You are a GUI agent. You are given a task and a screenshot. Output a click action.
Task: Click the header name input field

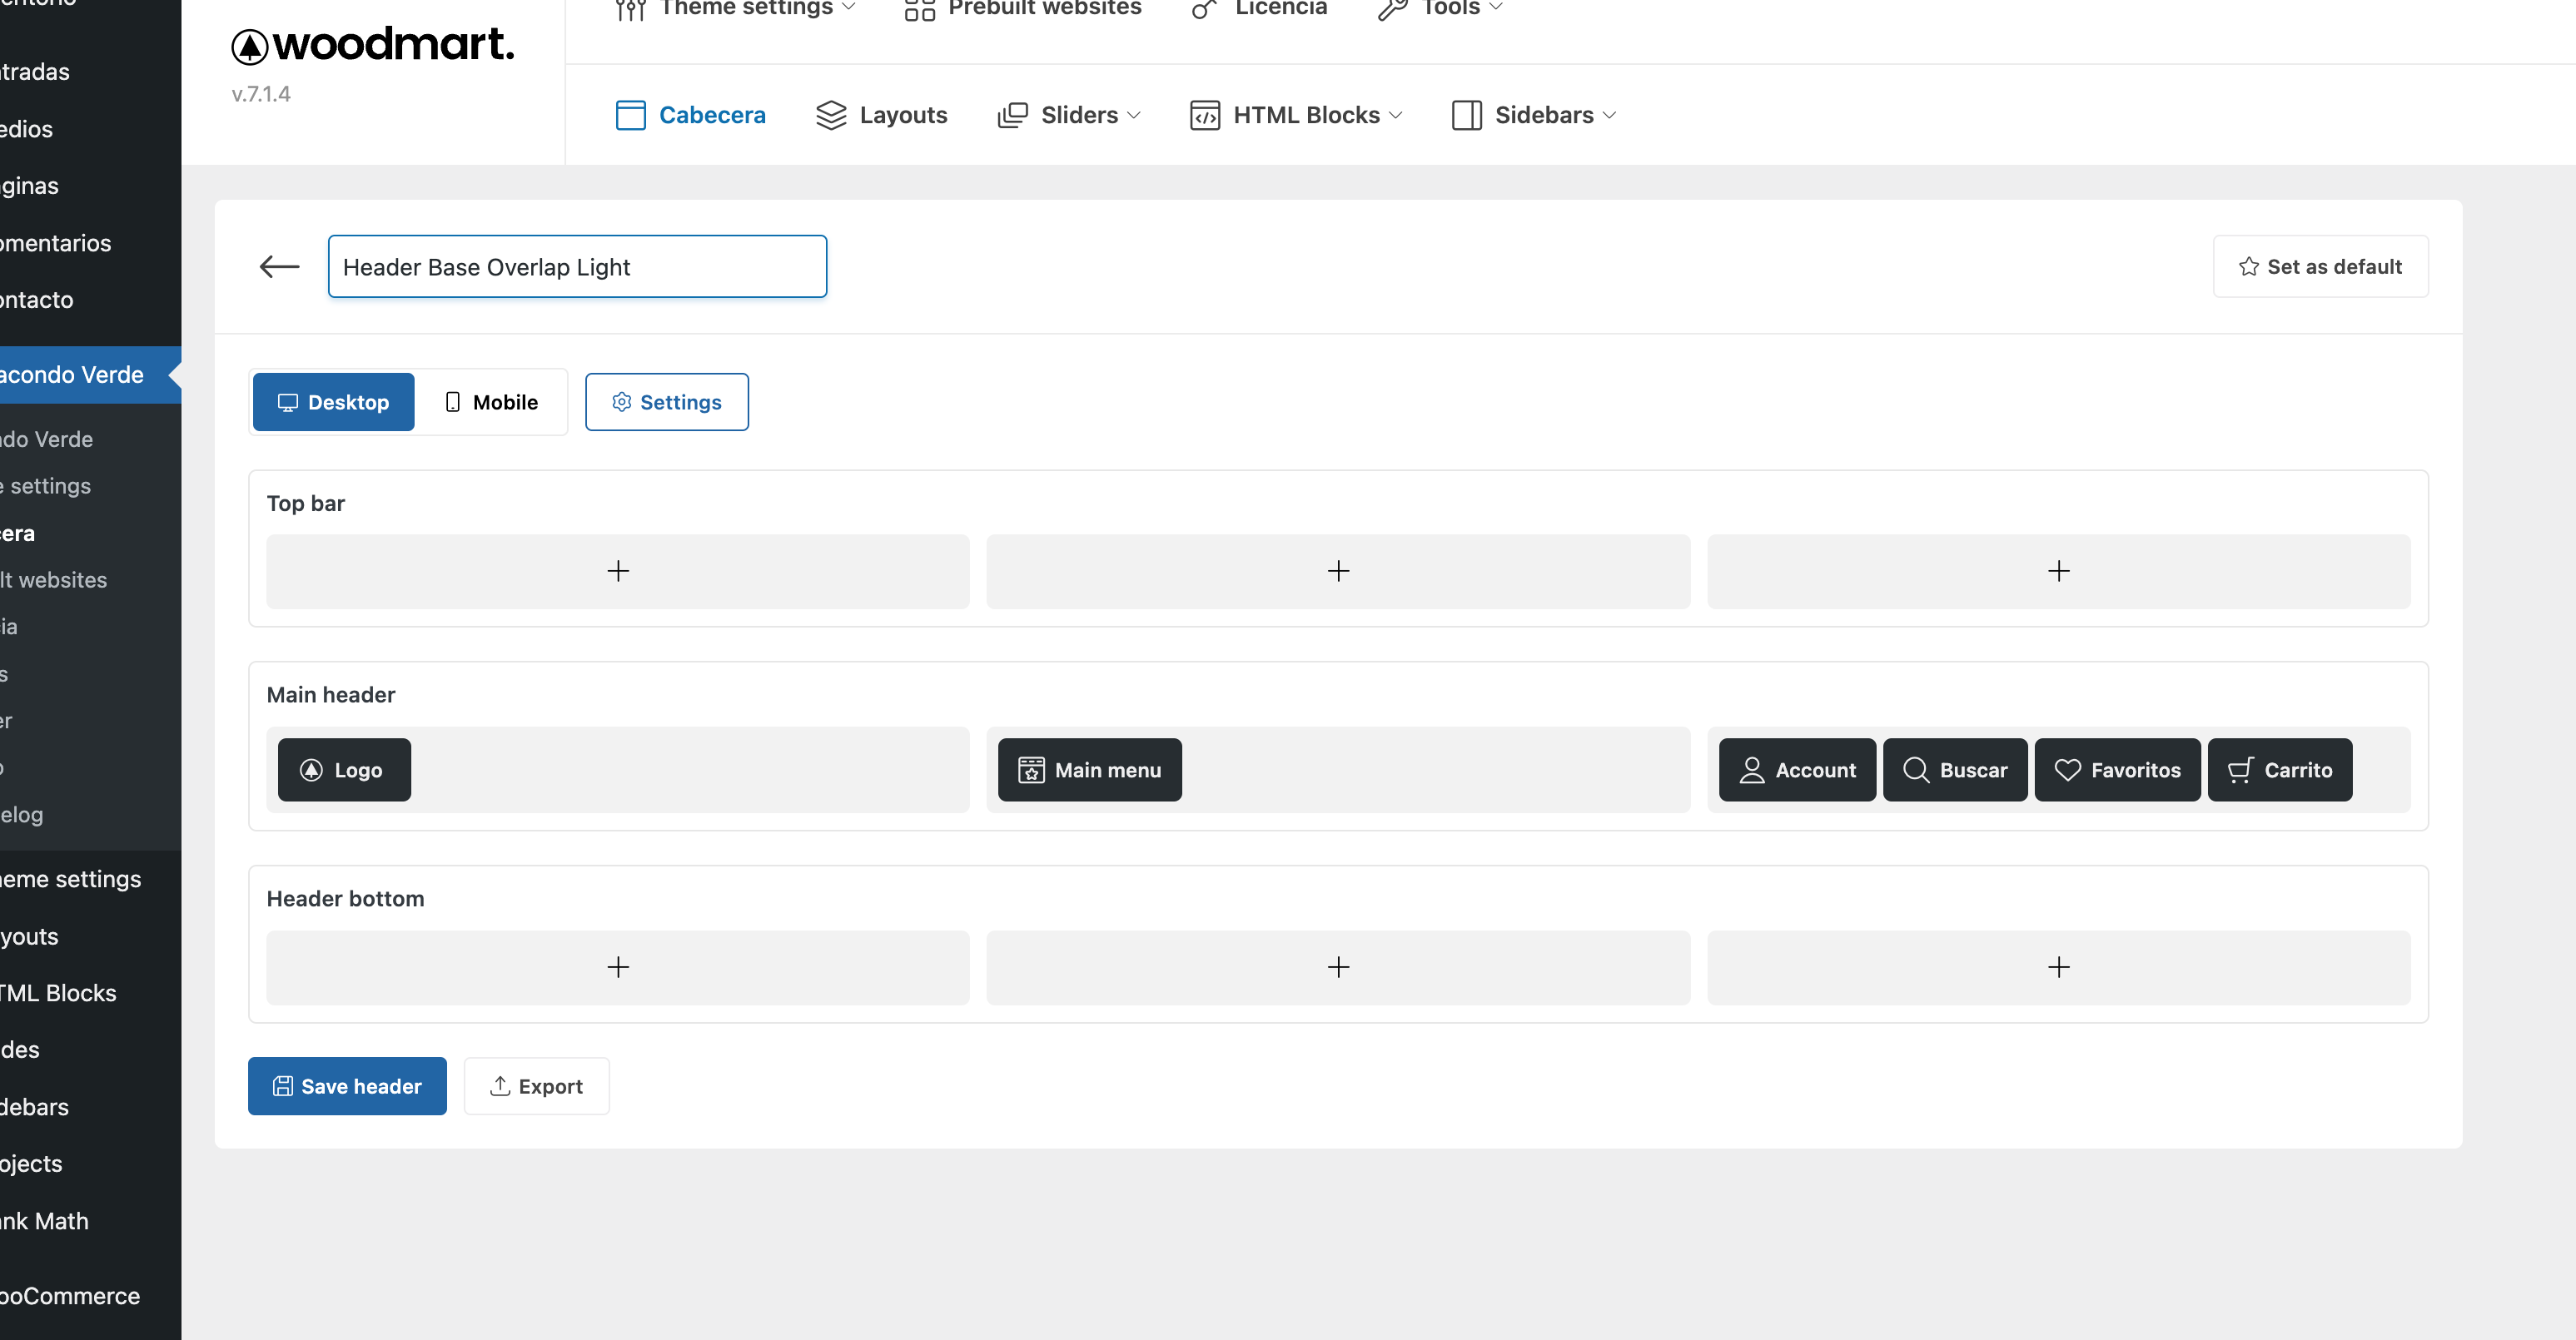[x=577, y=266]
